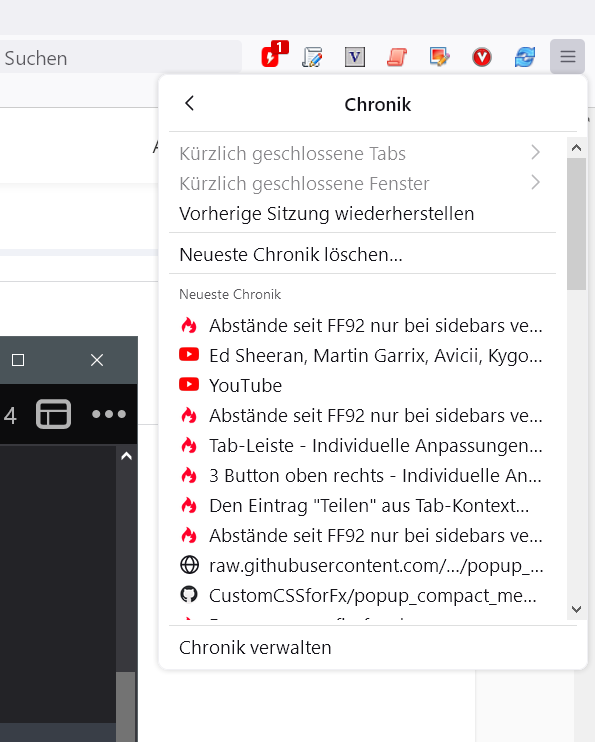Open the red circle V extension icon

point(482,57)
